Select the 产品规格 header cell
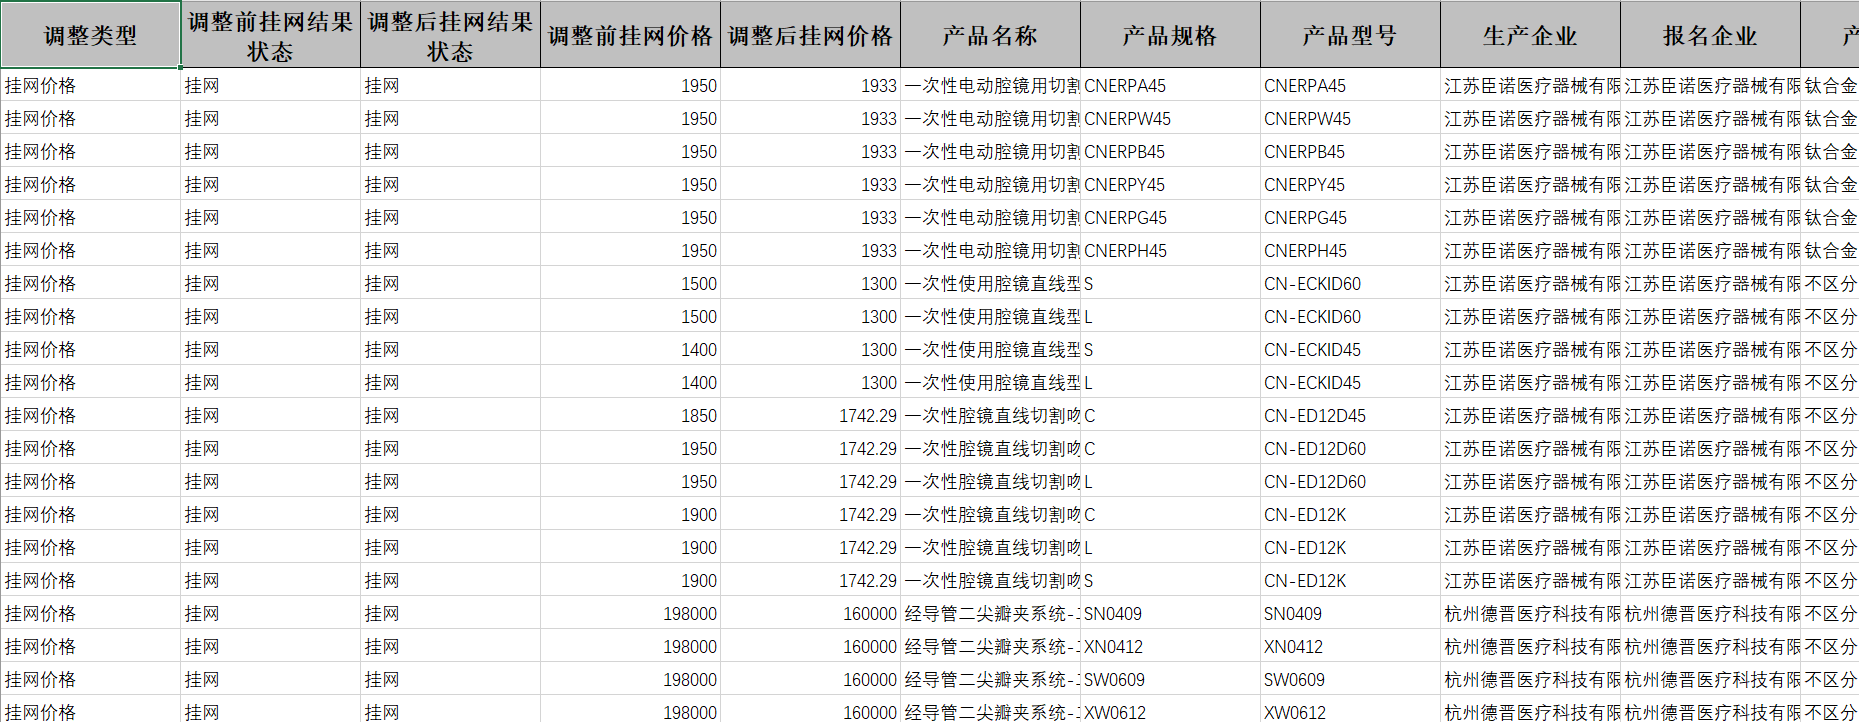 pyautogui.click(x=1170, y=36)
